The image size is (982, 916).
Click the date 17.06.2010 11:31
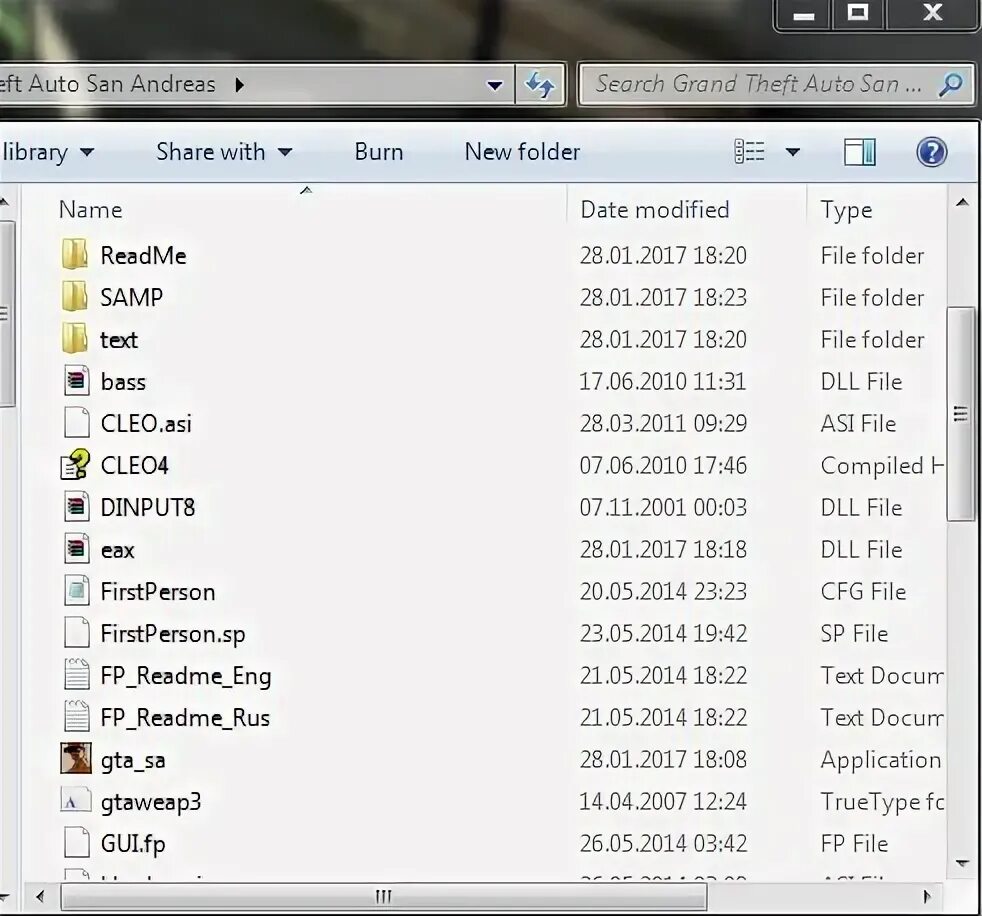point(663,381)
